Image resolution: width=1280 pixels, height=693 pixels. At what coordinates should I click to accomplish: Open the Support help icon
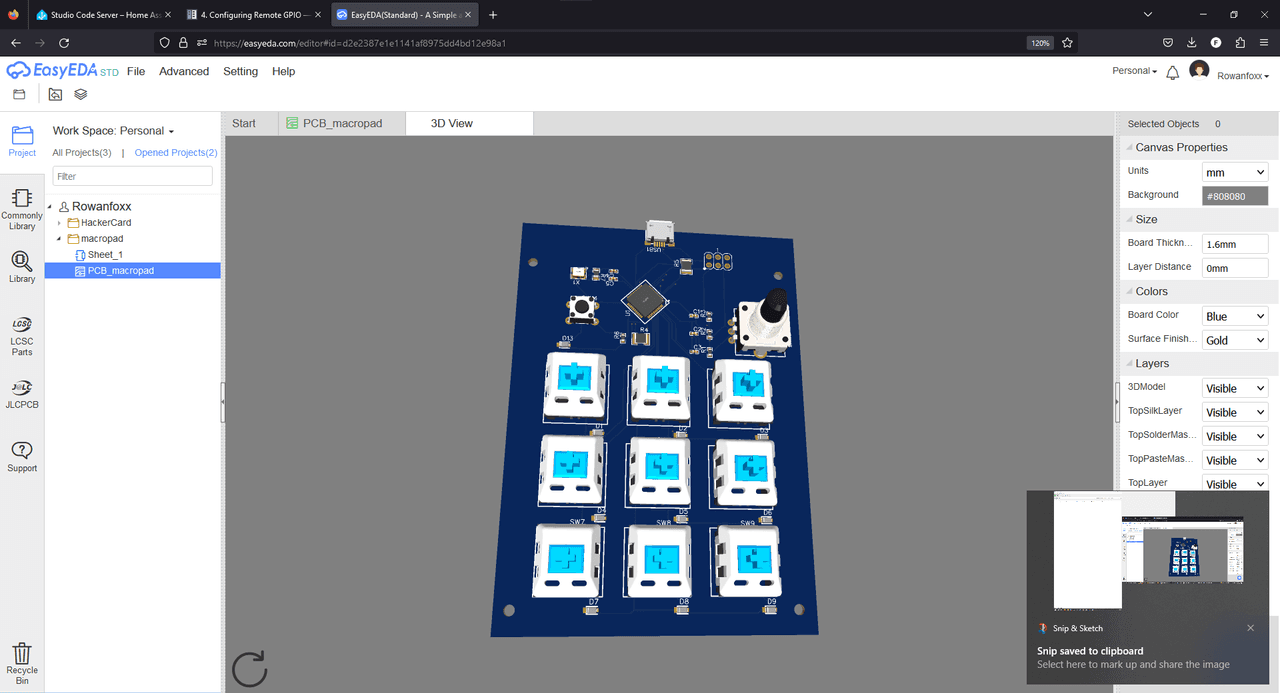tap(22, 456)
